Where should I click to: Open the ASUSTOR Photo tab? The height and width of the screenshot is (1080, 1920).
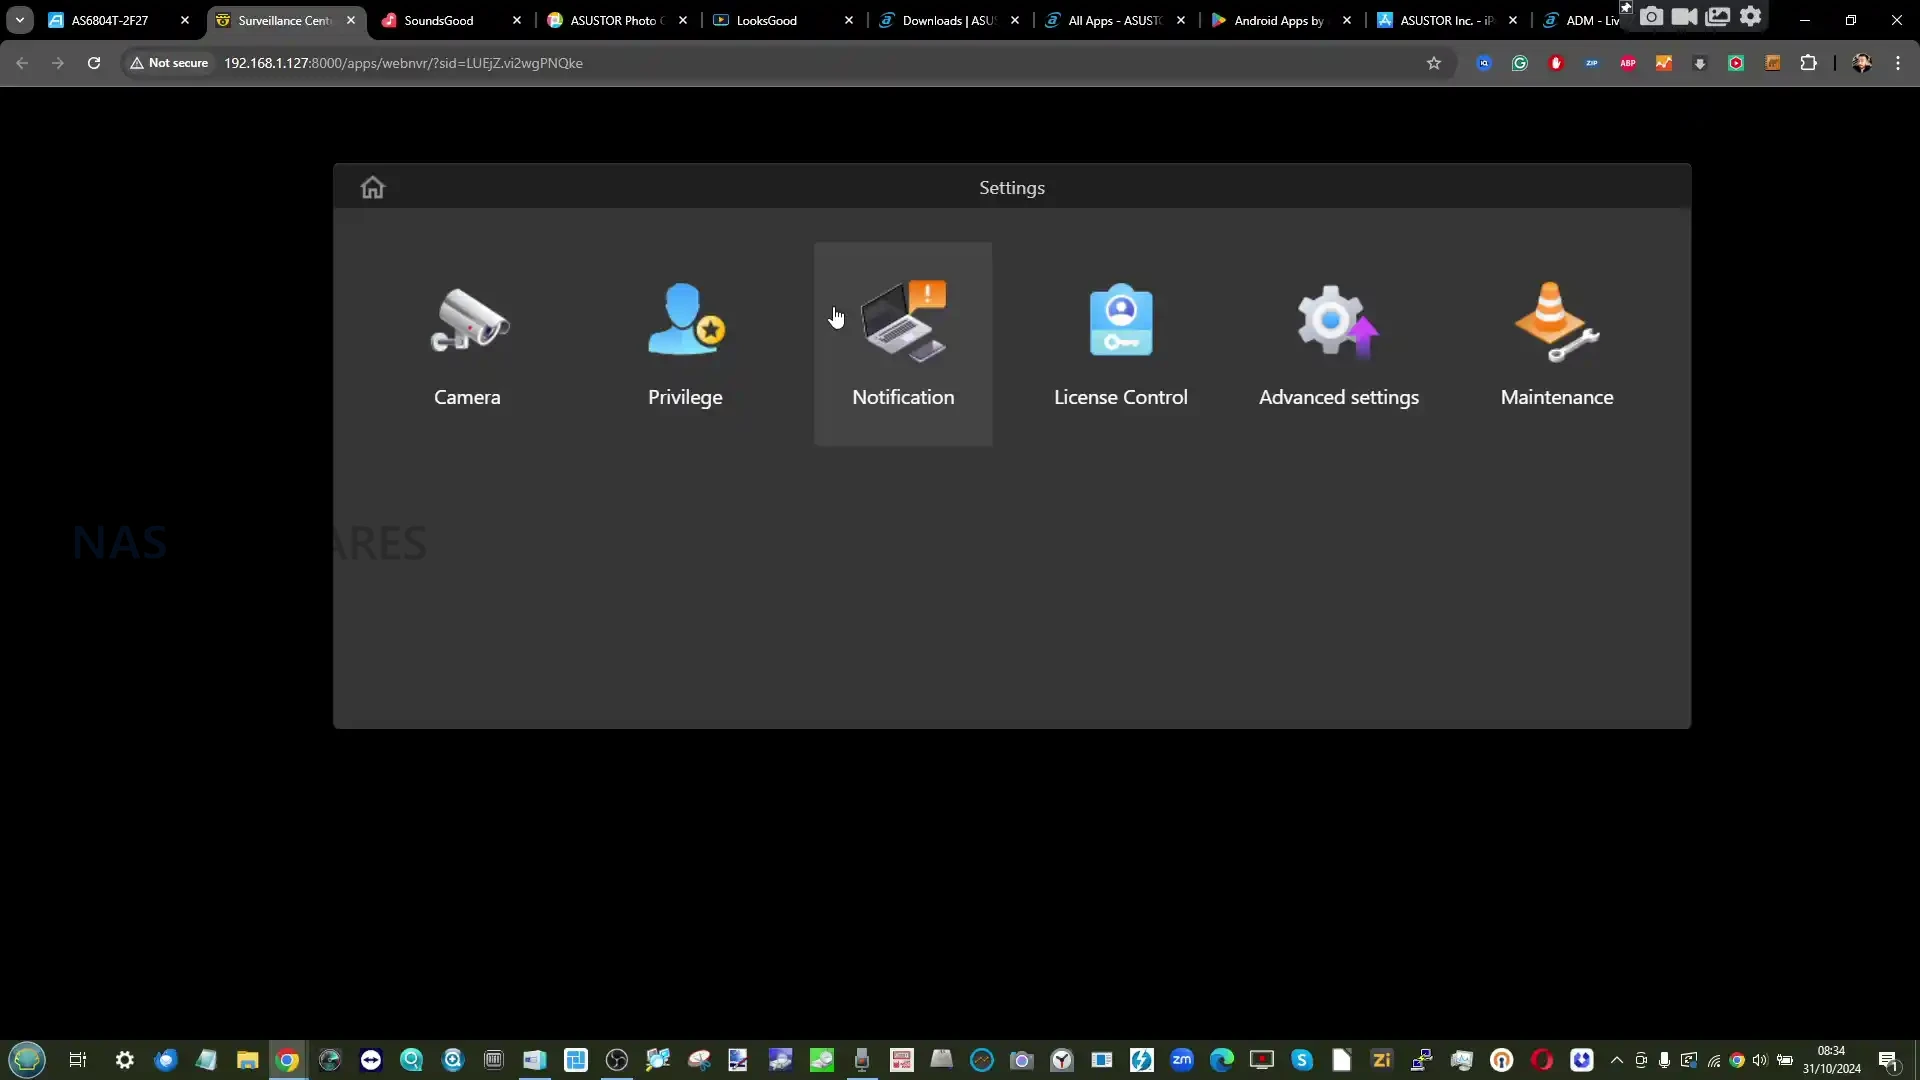click(x=612, y=20)
